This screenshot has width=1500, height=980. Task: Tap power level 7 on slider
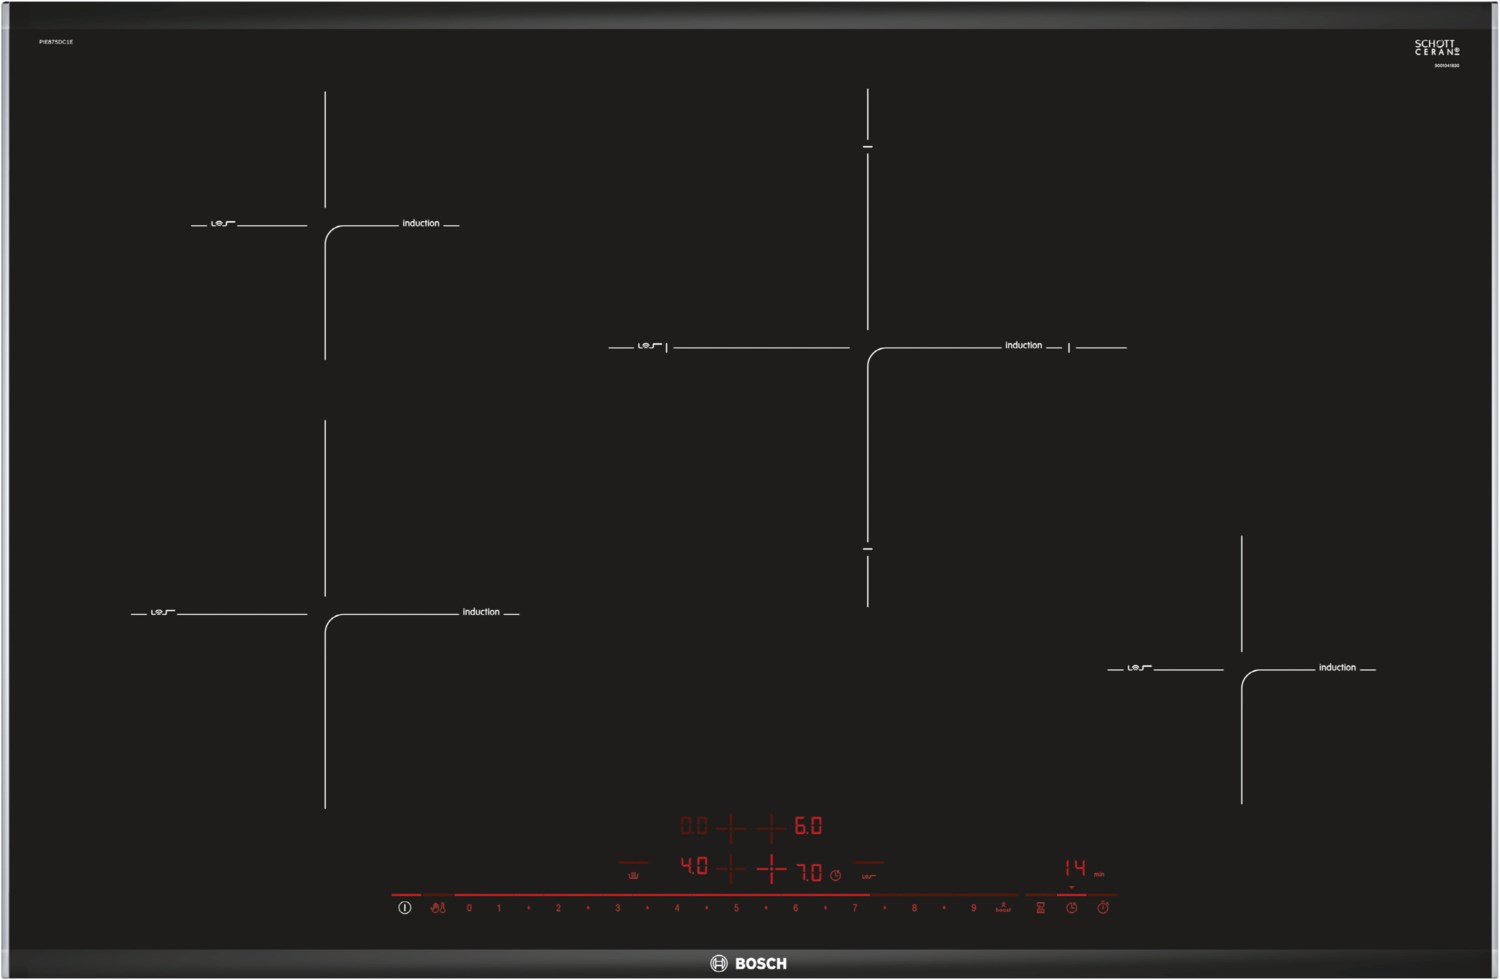pos(854,908)
